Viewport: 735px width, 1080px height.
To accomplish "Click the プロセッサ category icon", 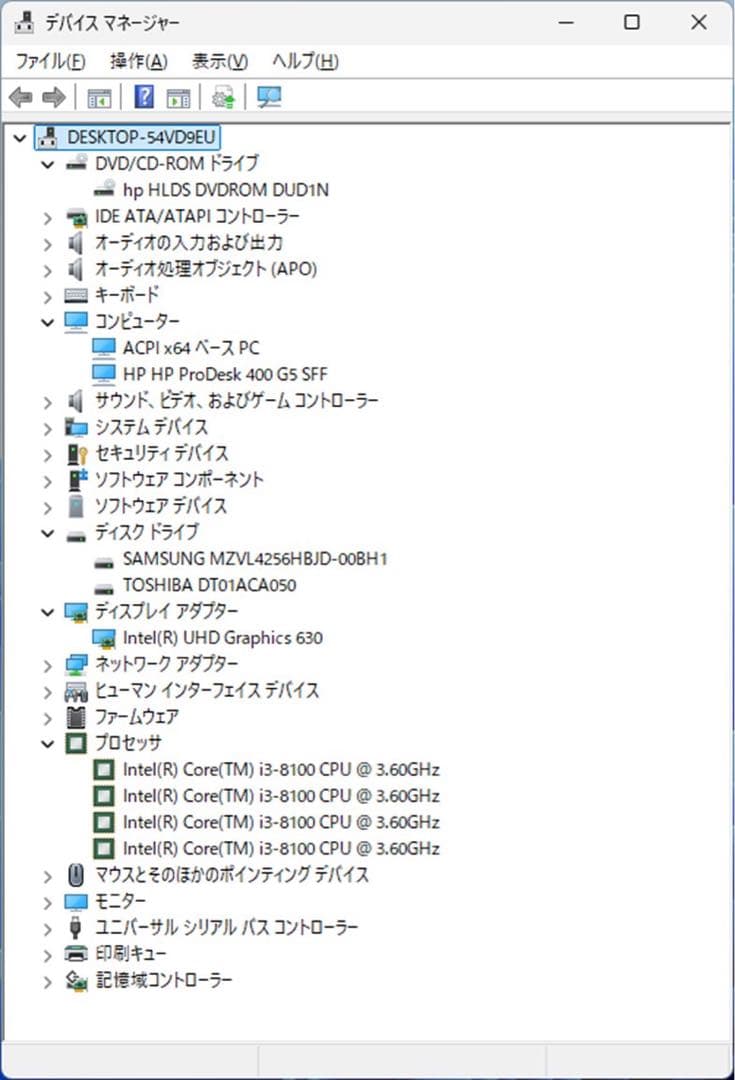I will [x=76, y=743].
